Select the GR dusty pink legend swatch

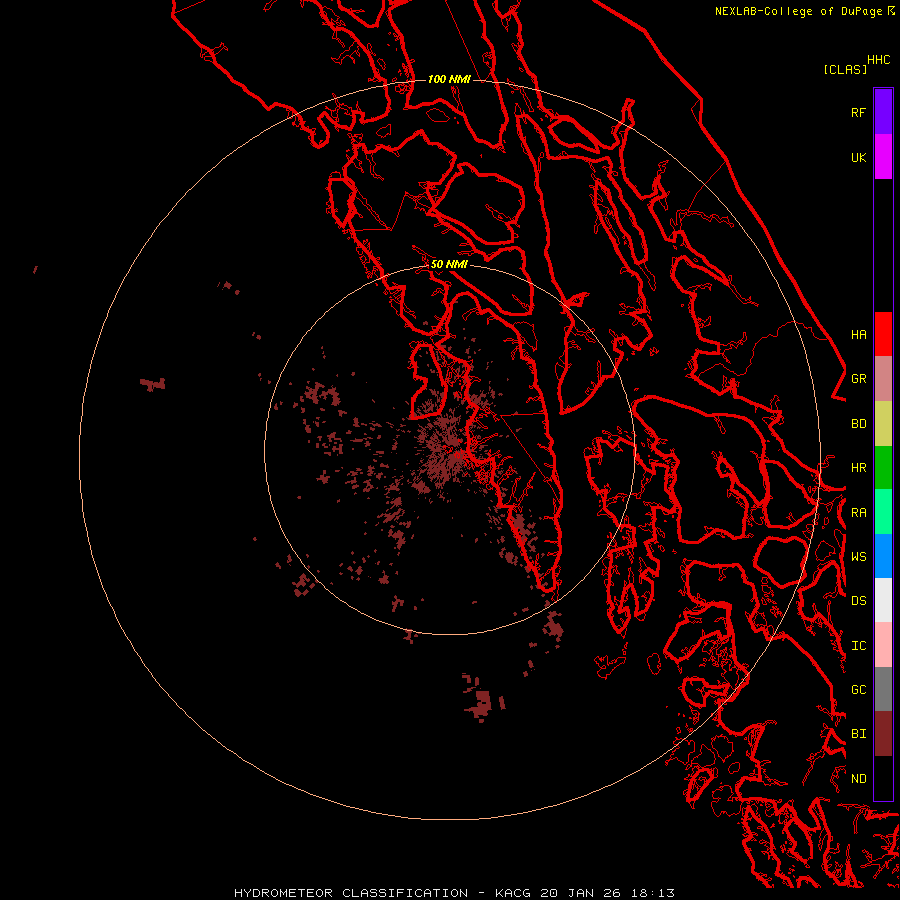pos(883,379)
